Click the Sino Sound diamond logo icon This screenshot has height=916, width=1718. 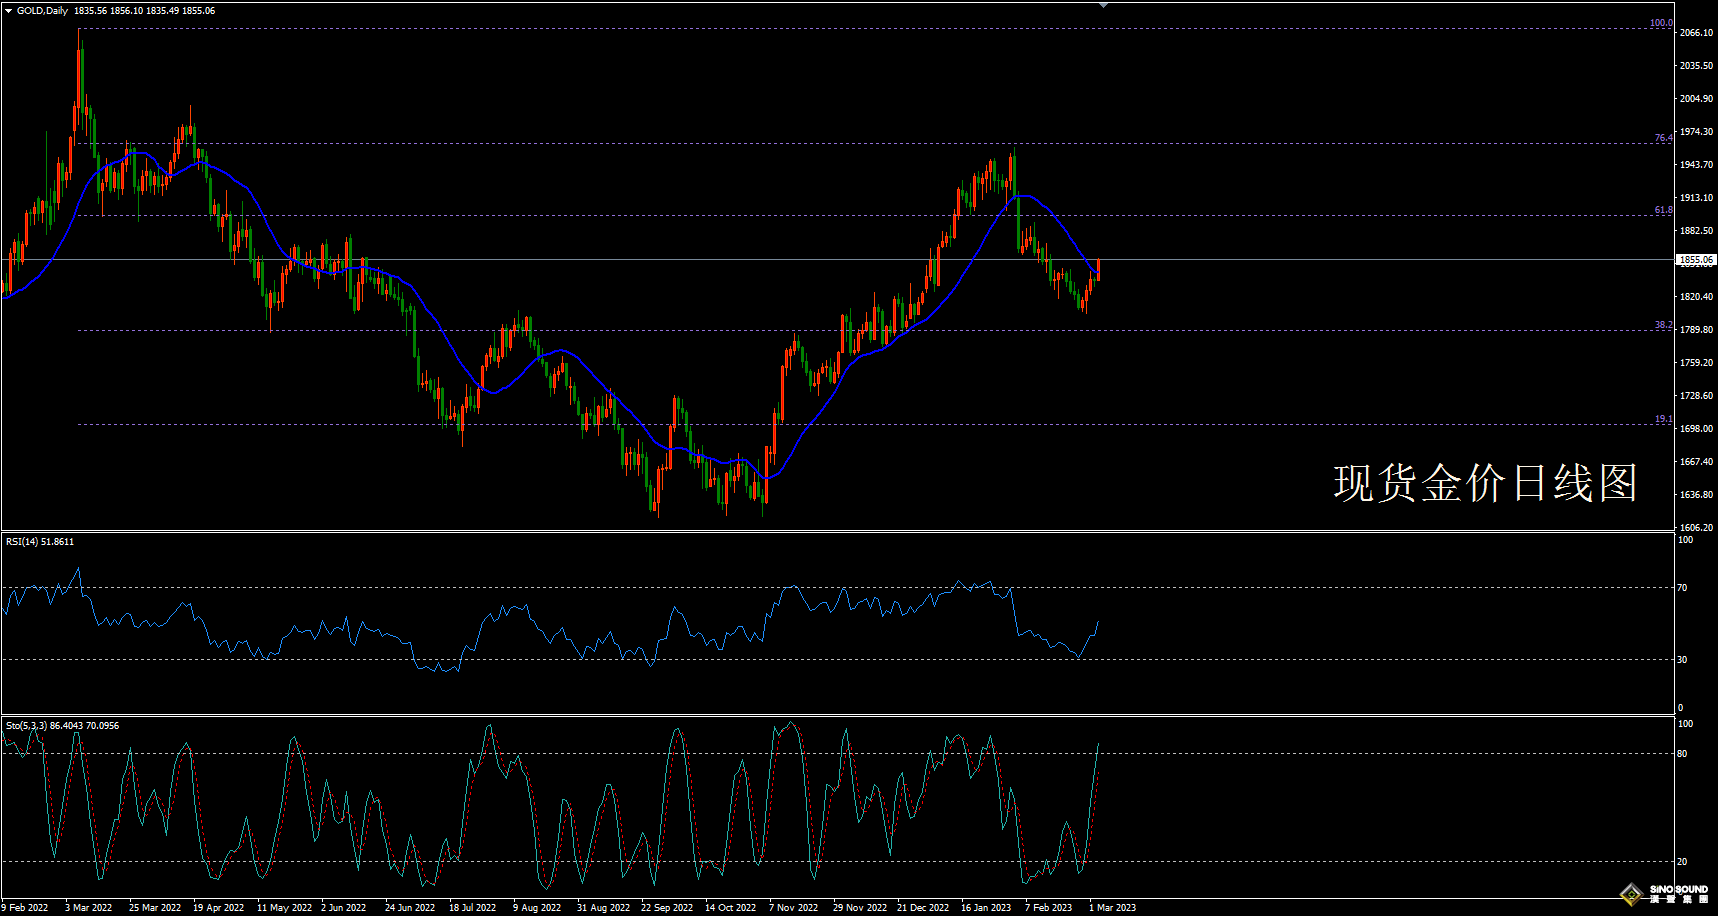coord(1632,893)
